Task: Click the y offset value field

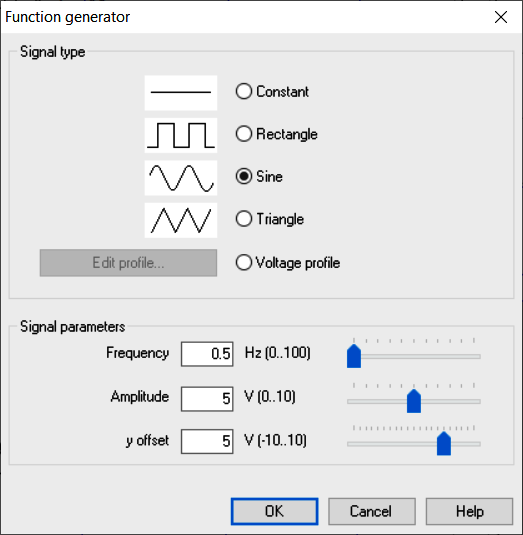Action: point(207,441)
